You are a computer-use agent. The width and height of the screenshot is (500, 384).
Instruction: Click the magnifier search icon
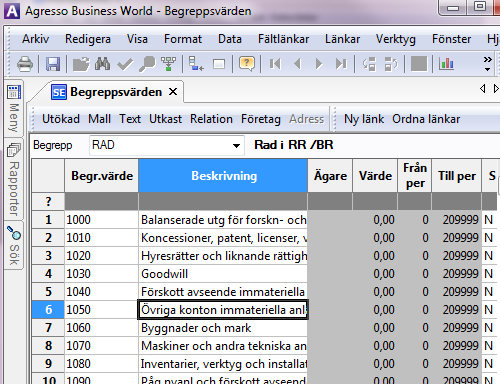point(147,63)
